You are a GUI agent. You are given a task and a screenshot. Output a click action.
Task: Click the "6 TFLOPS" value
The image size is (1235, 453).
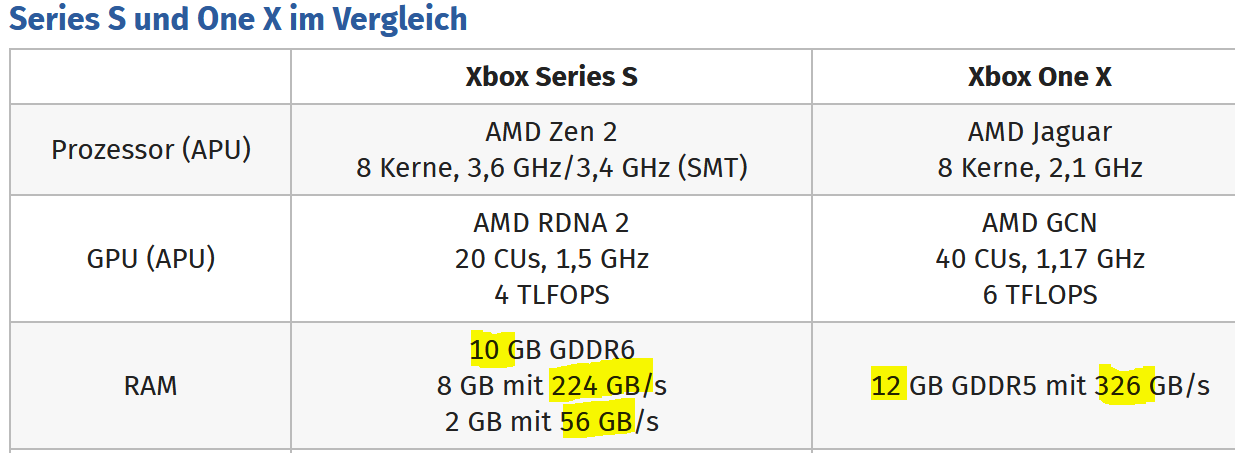(x=1039, y=295)
